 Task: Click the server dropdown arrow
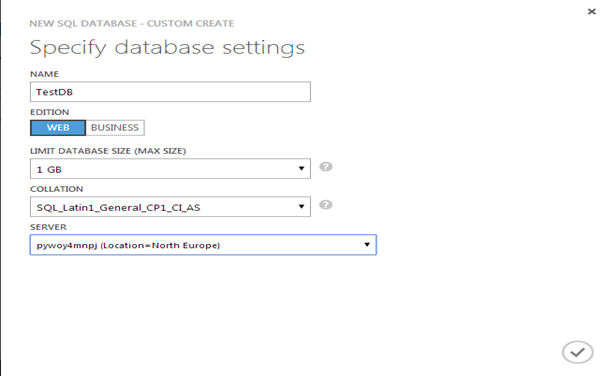click(367, 244)
